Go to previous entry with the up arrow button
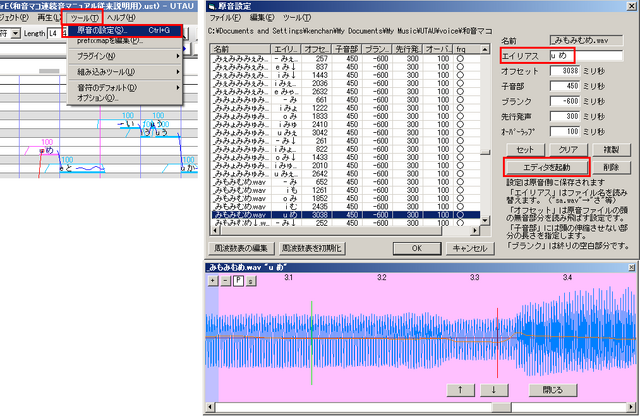Image resolution: width=640 pixels, height=416 pixels. point(461,390)
